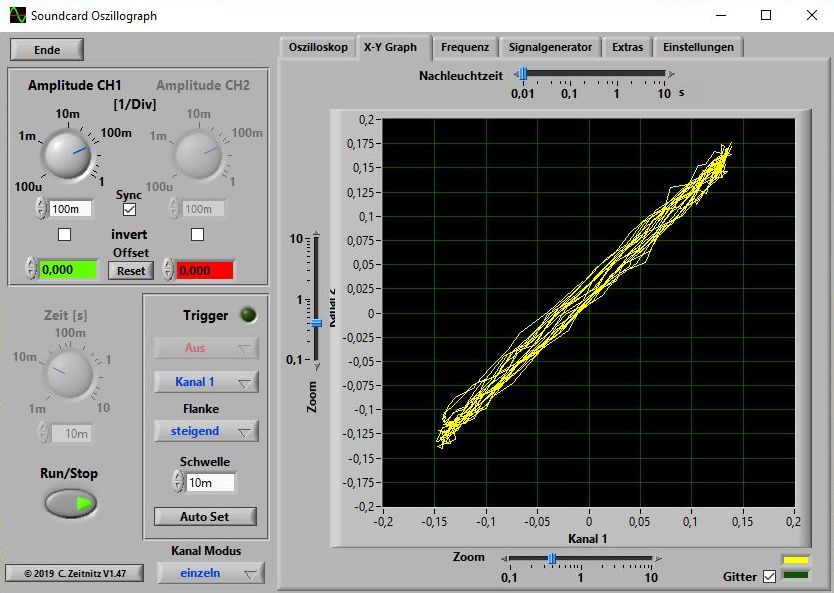The height and width of the screenshot is (593, 834).
Task: Disable the Gitter grid checkbox
Action: [769, 576]
